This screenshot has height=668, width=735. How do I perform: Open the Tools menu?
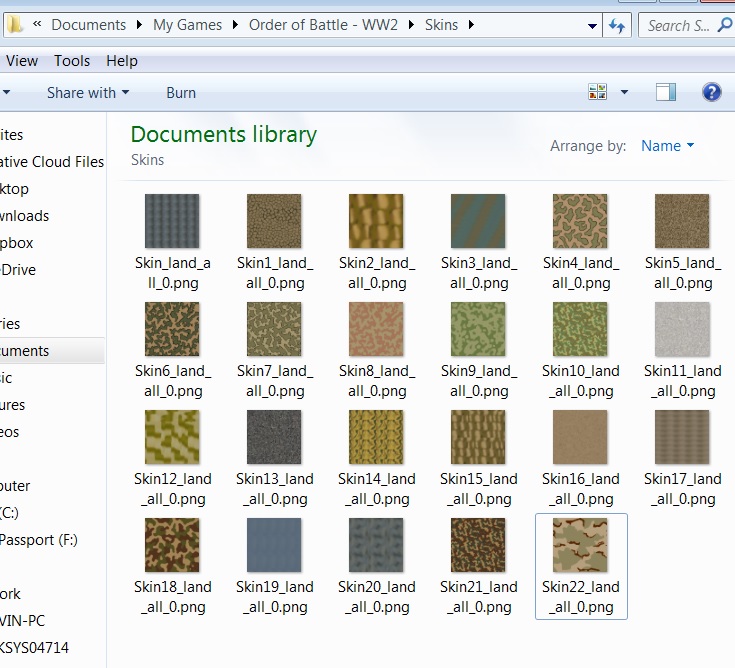point(72,61)
